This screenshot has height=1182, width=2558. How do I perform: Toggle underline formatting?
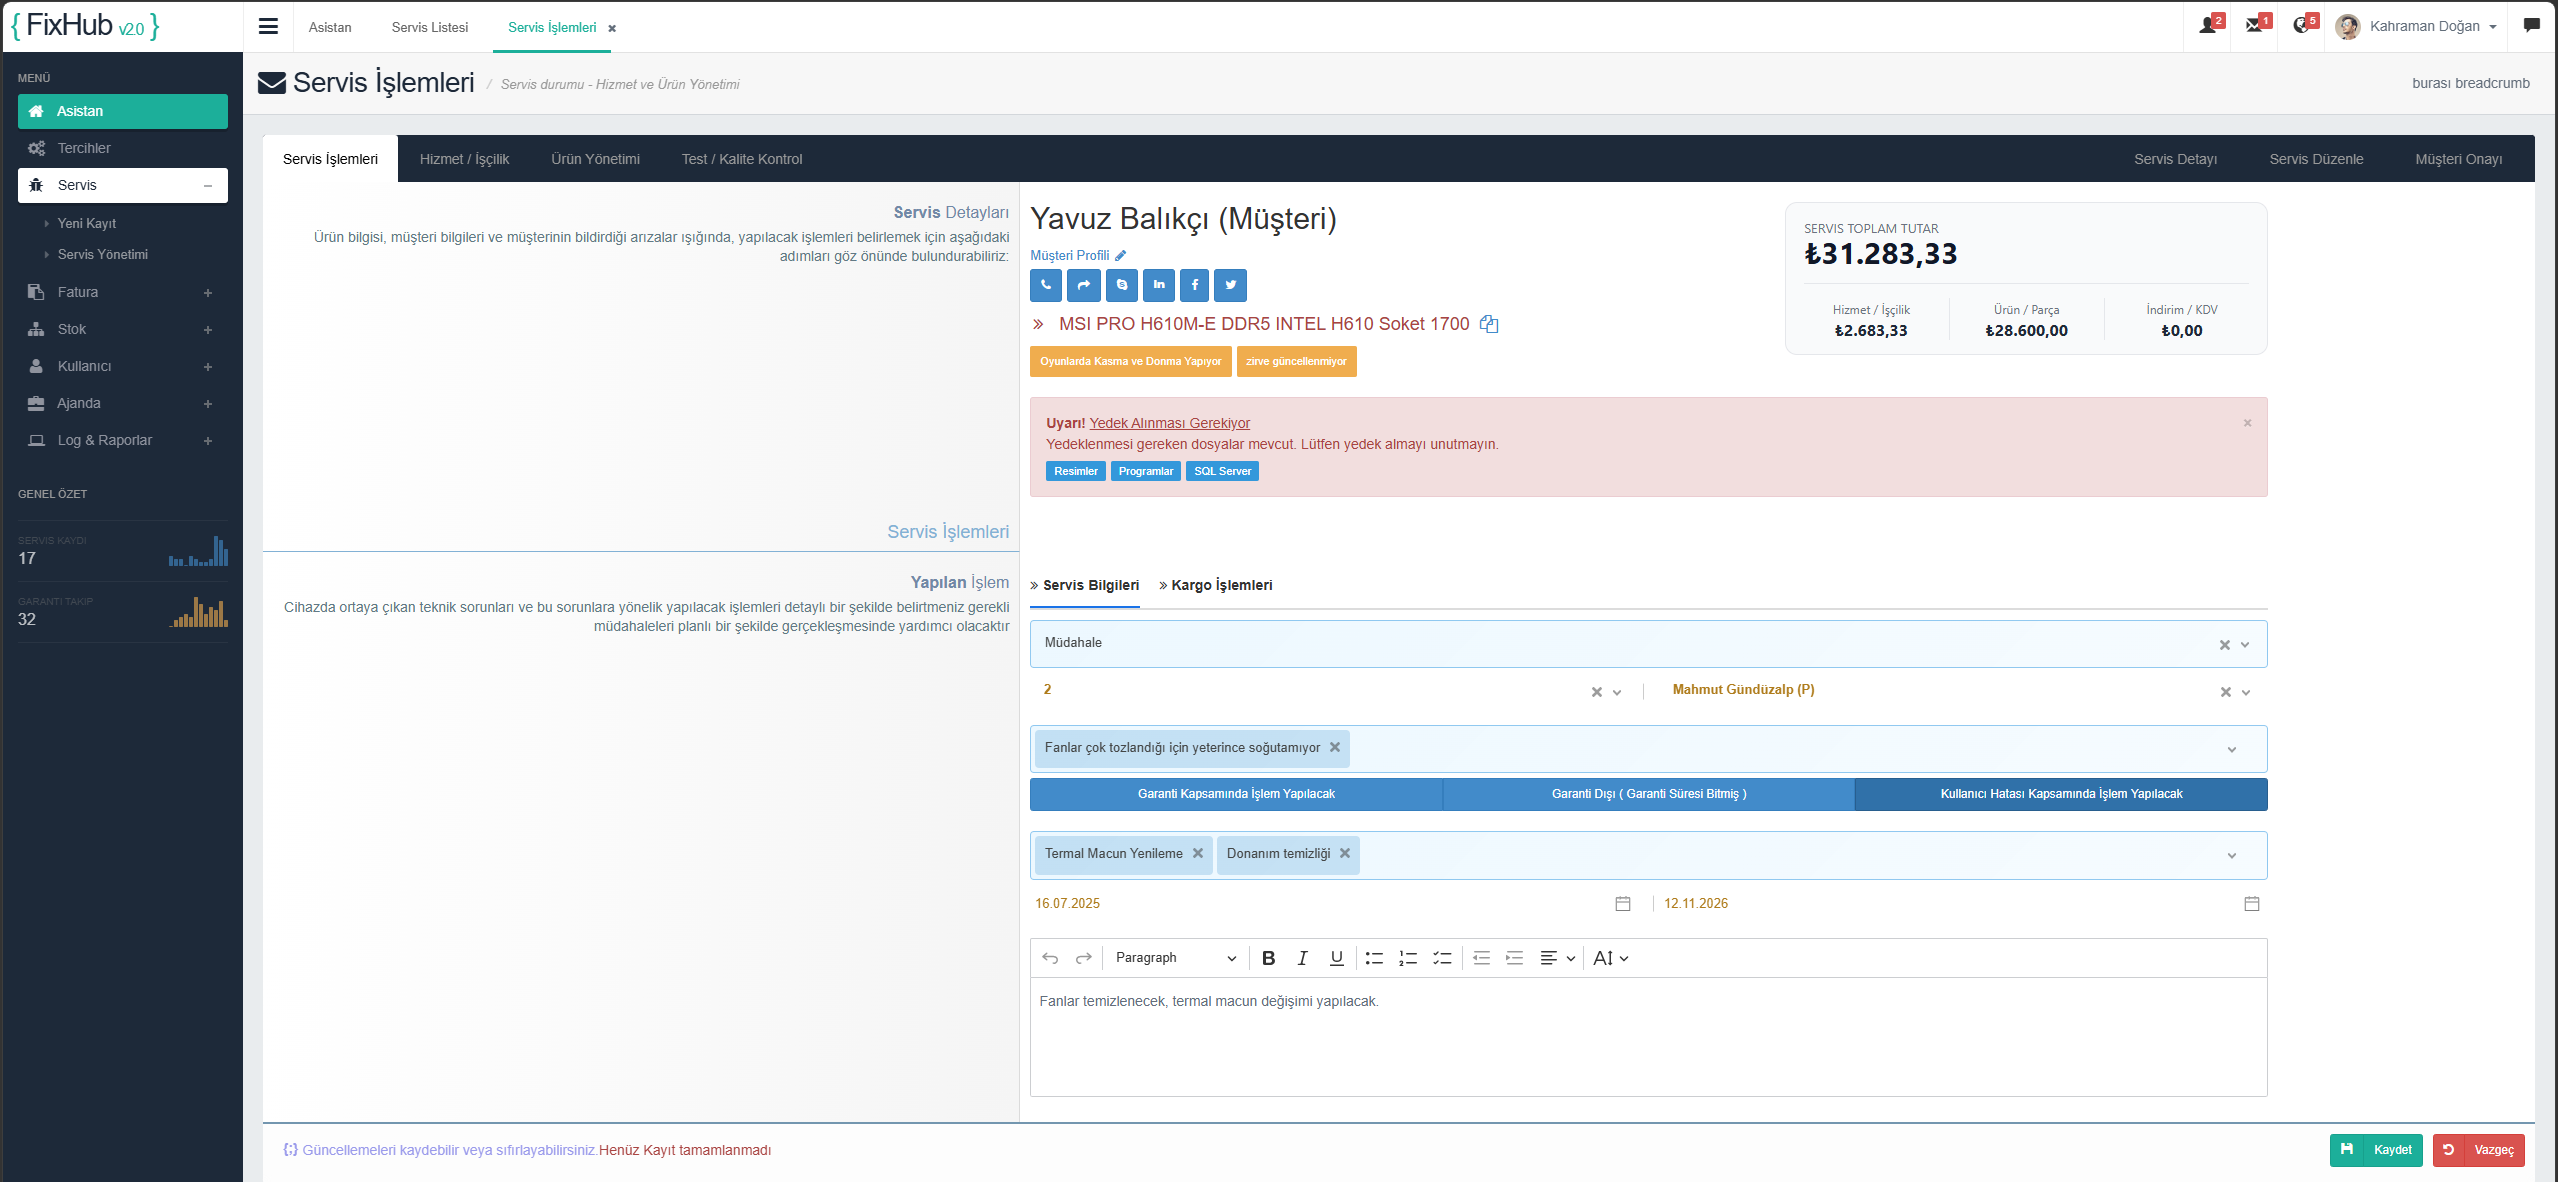pyautogui.click(x=1336, y=958)
